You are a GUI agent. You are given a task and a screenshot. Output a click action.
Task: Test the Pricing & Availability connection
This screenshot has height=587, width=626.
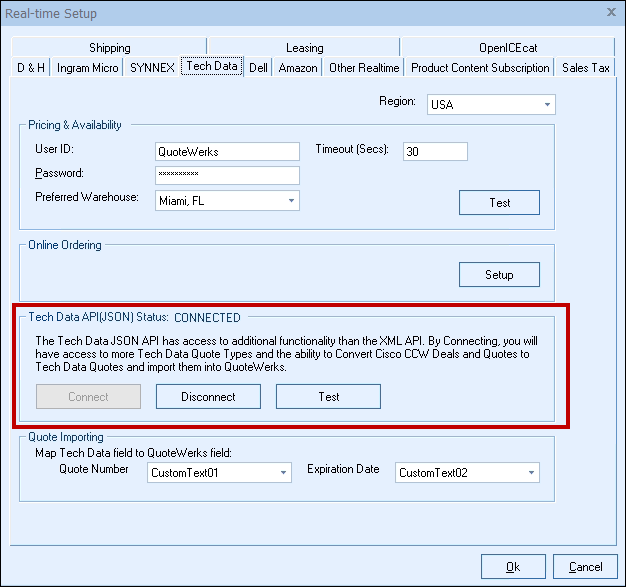click(x=499, y=202)
